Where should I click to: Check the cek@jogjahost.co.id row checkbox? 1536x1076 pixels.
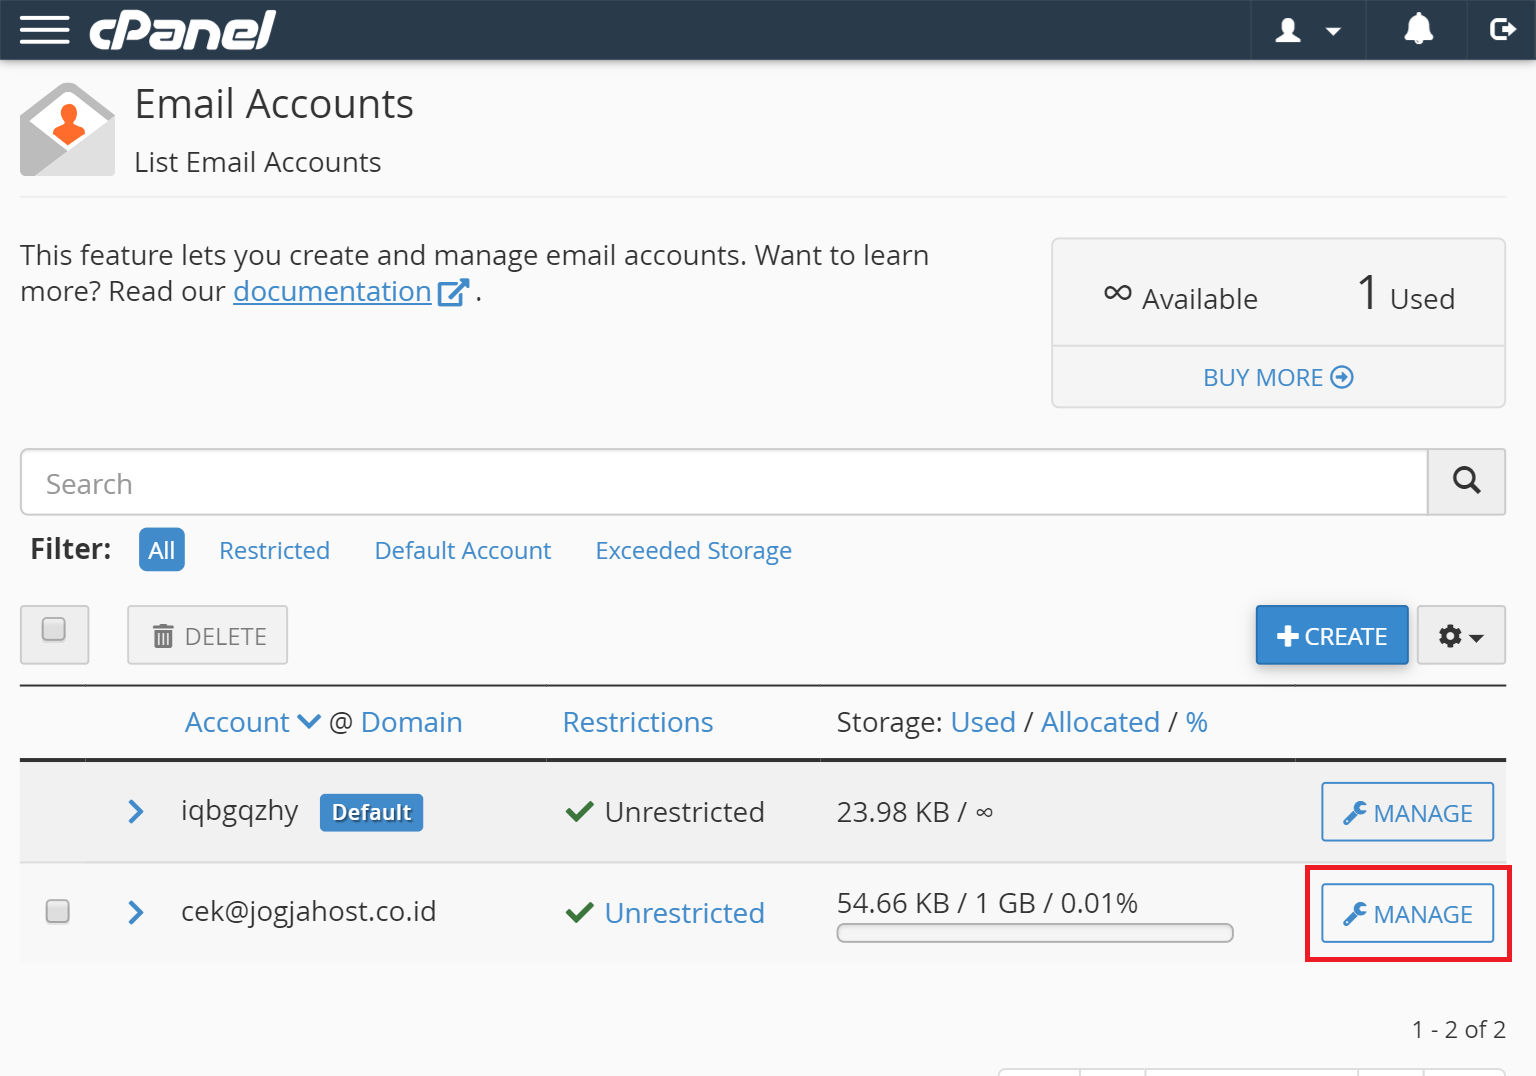[x=57, y=911]
